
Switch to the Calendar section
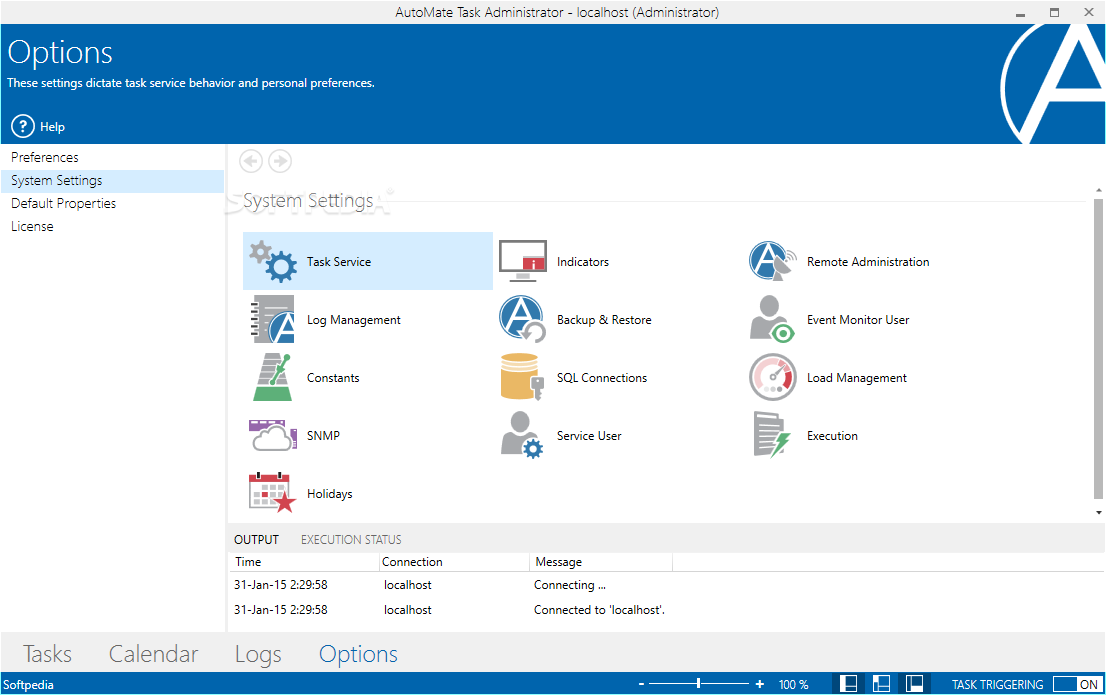click(x=153, y=653)
